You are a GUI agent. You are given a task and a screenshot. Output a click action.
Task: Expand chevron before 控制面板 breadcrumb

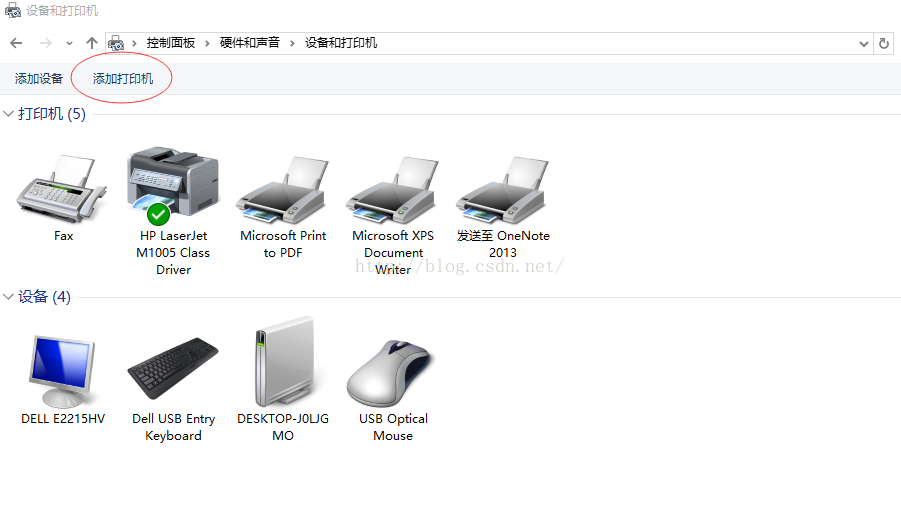pos(134,43)
